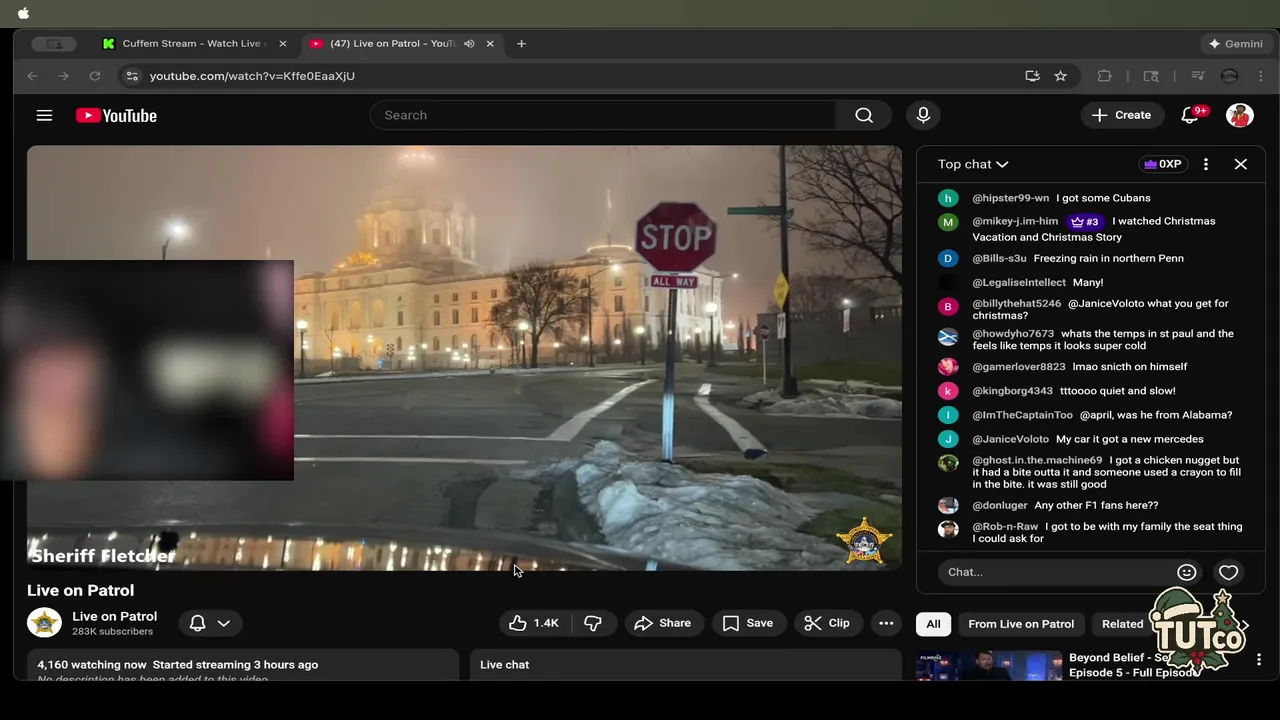Focus the YouTube Search field
Viewport: 1280px width, 720px height.
coord(603,115)
